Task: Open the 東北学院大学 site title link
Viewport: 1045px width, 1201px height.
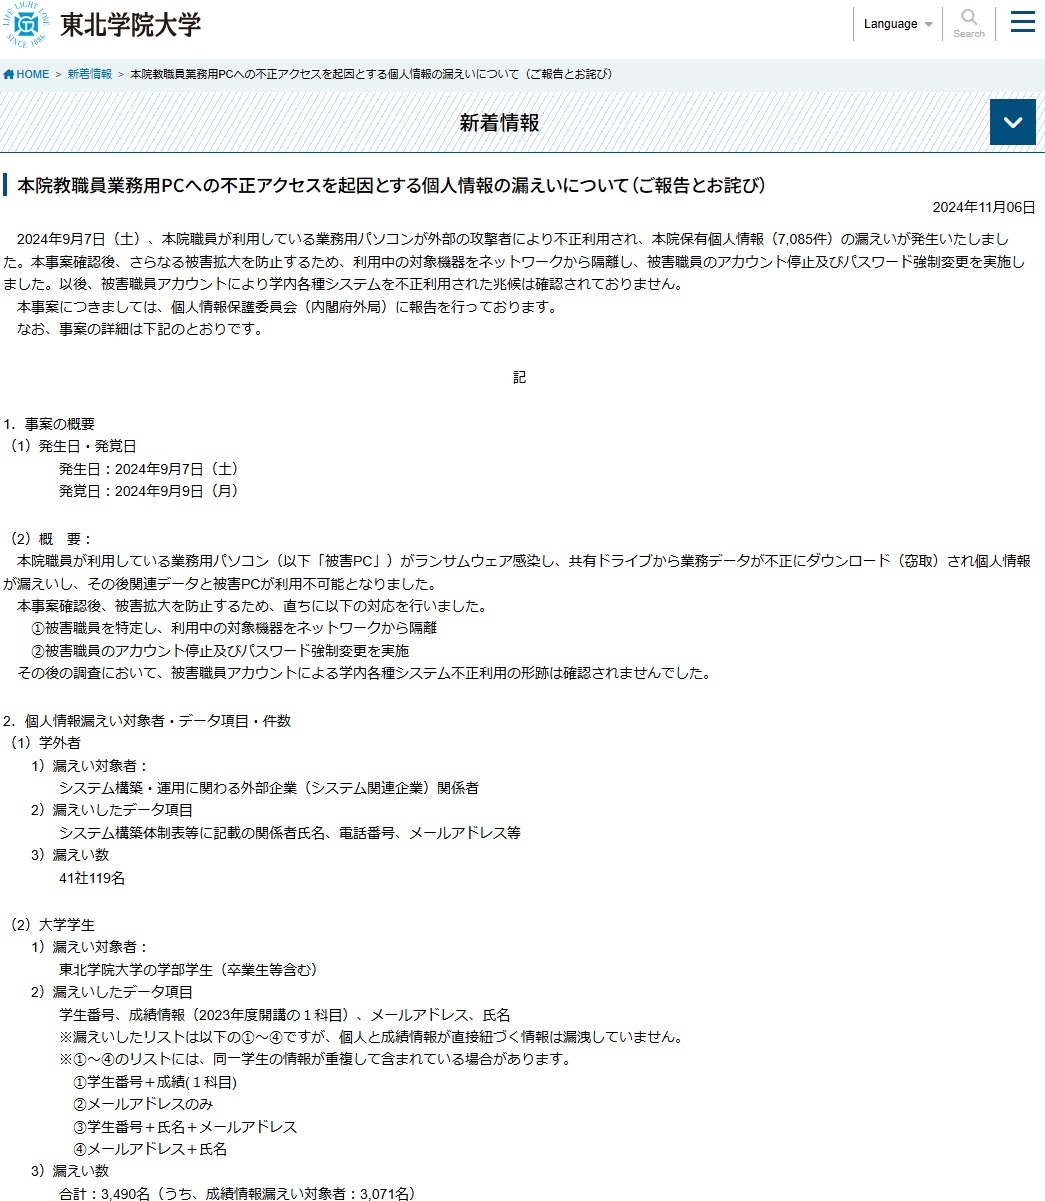Action: 131,26
